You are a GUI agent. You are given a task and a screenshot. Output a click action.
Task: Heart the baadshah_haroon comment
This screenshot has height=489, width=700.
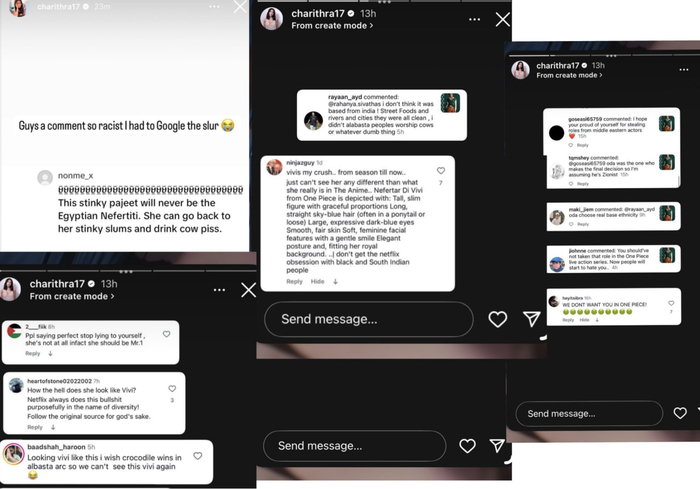197,456
